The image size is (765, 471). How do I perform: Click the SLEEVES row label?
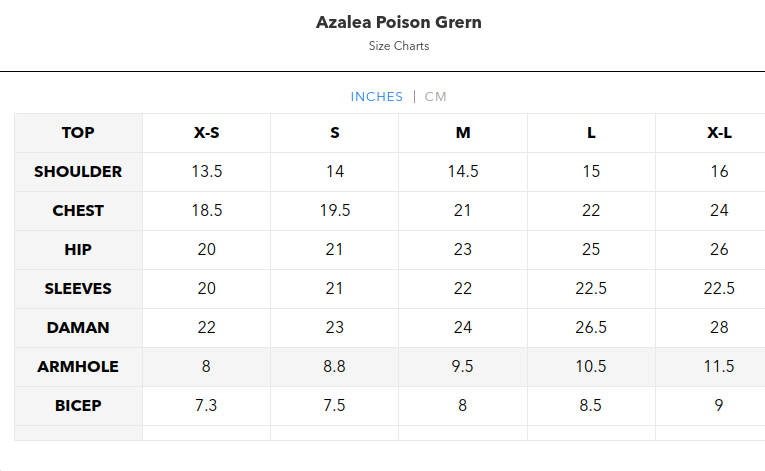[x=78, y=289]
